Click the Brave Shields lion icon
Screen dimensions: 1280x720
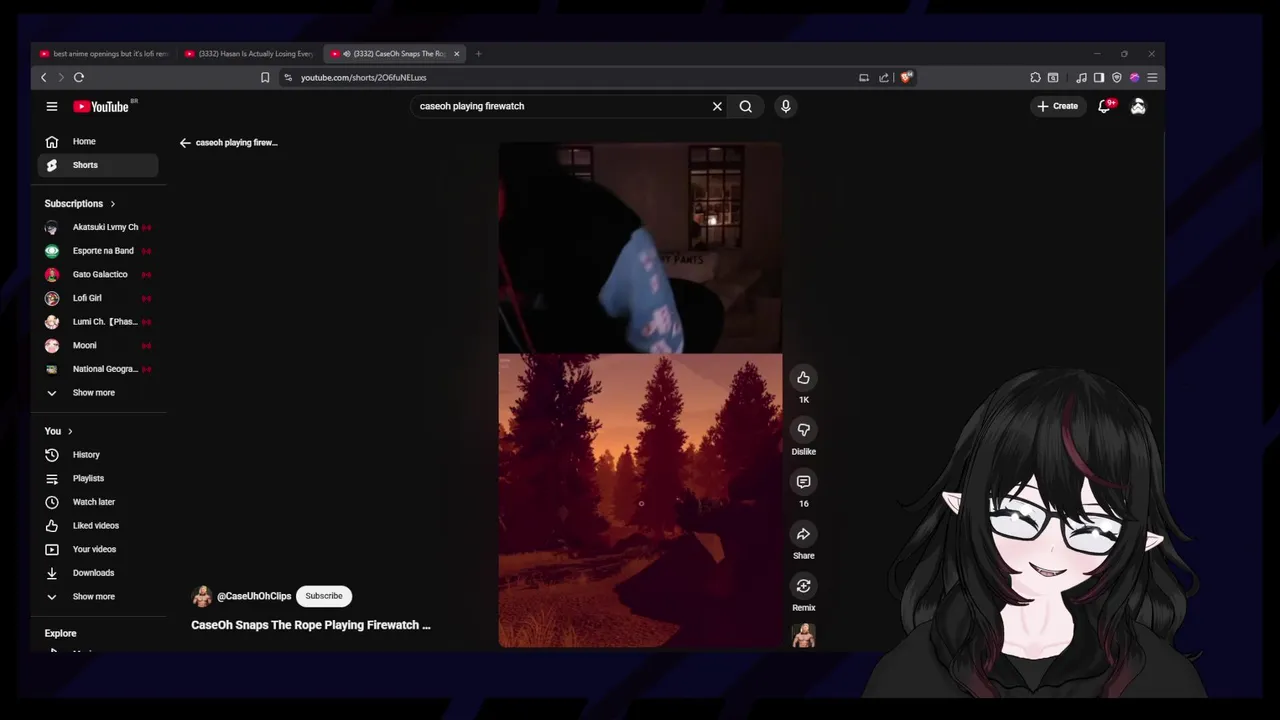[906, 77]
